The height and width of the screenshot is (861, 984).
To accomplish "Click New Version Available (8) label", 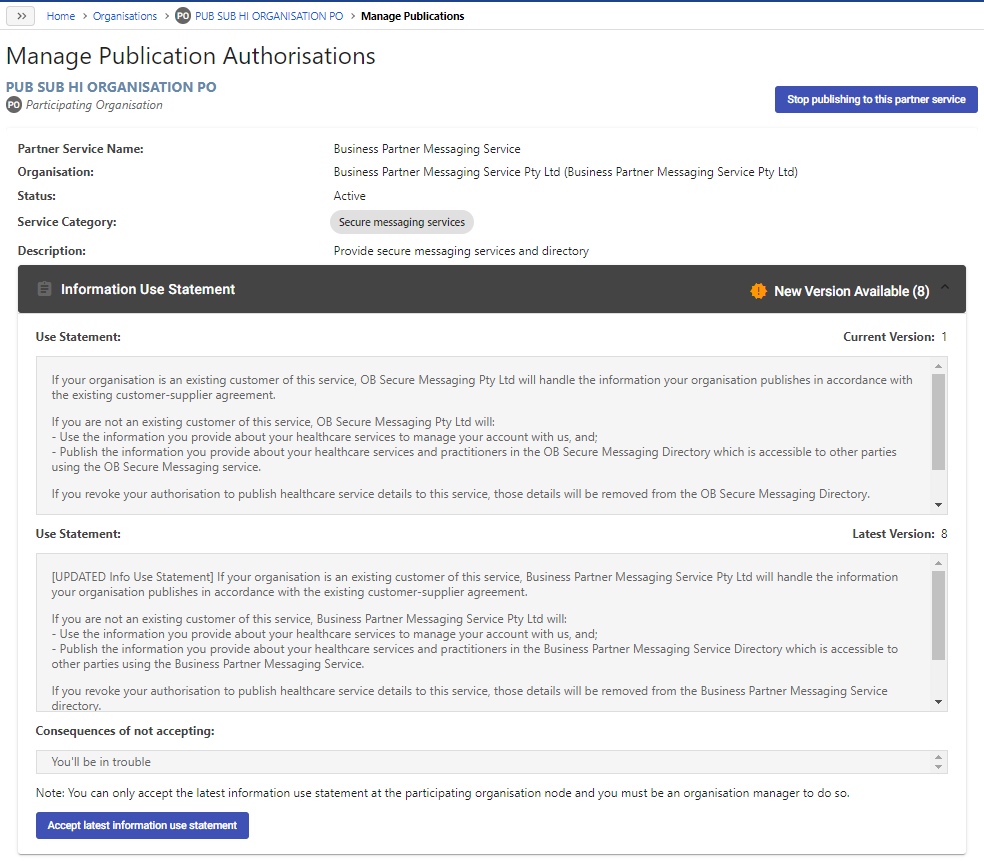I will pos(852,291).
